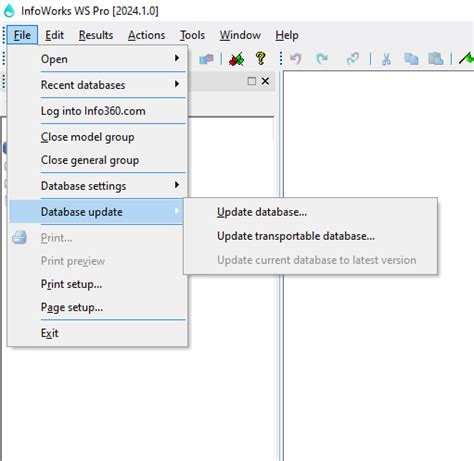Select Page setup...
Viewport: 474px width, 461px height.
coord(97,307)
